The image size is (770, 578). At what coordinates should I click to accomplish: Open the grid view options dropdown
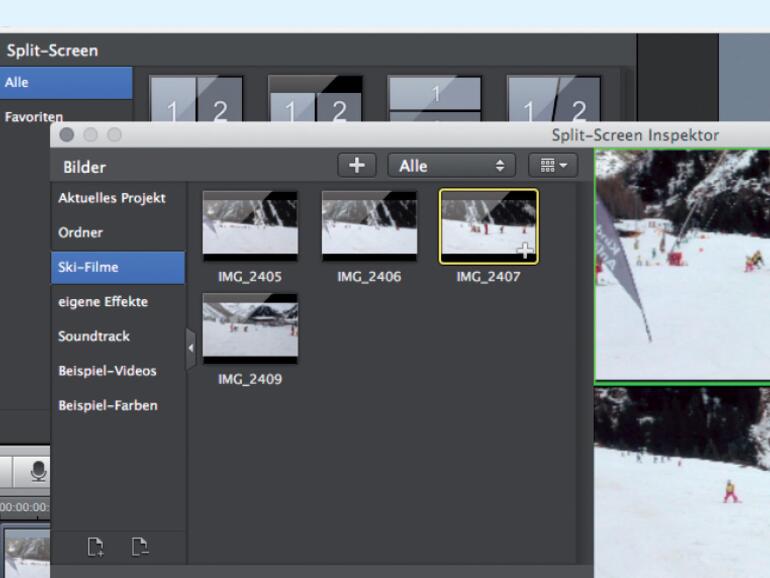pyautogui.click(x=552, y=166)
